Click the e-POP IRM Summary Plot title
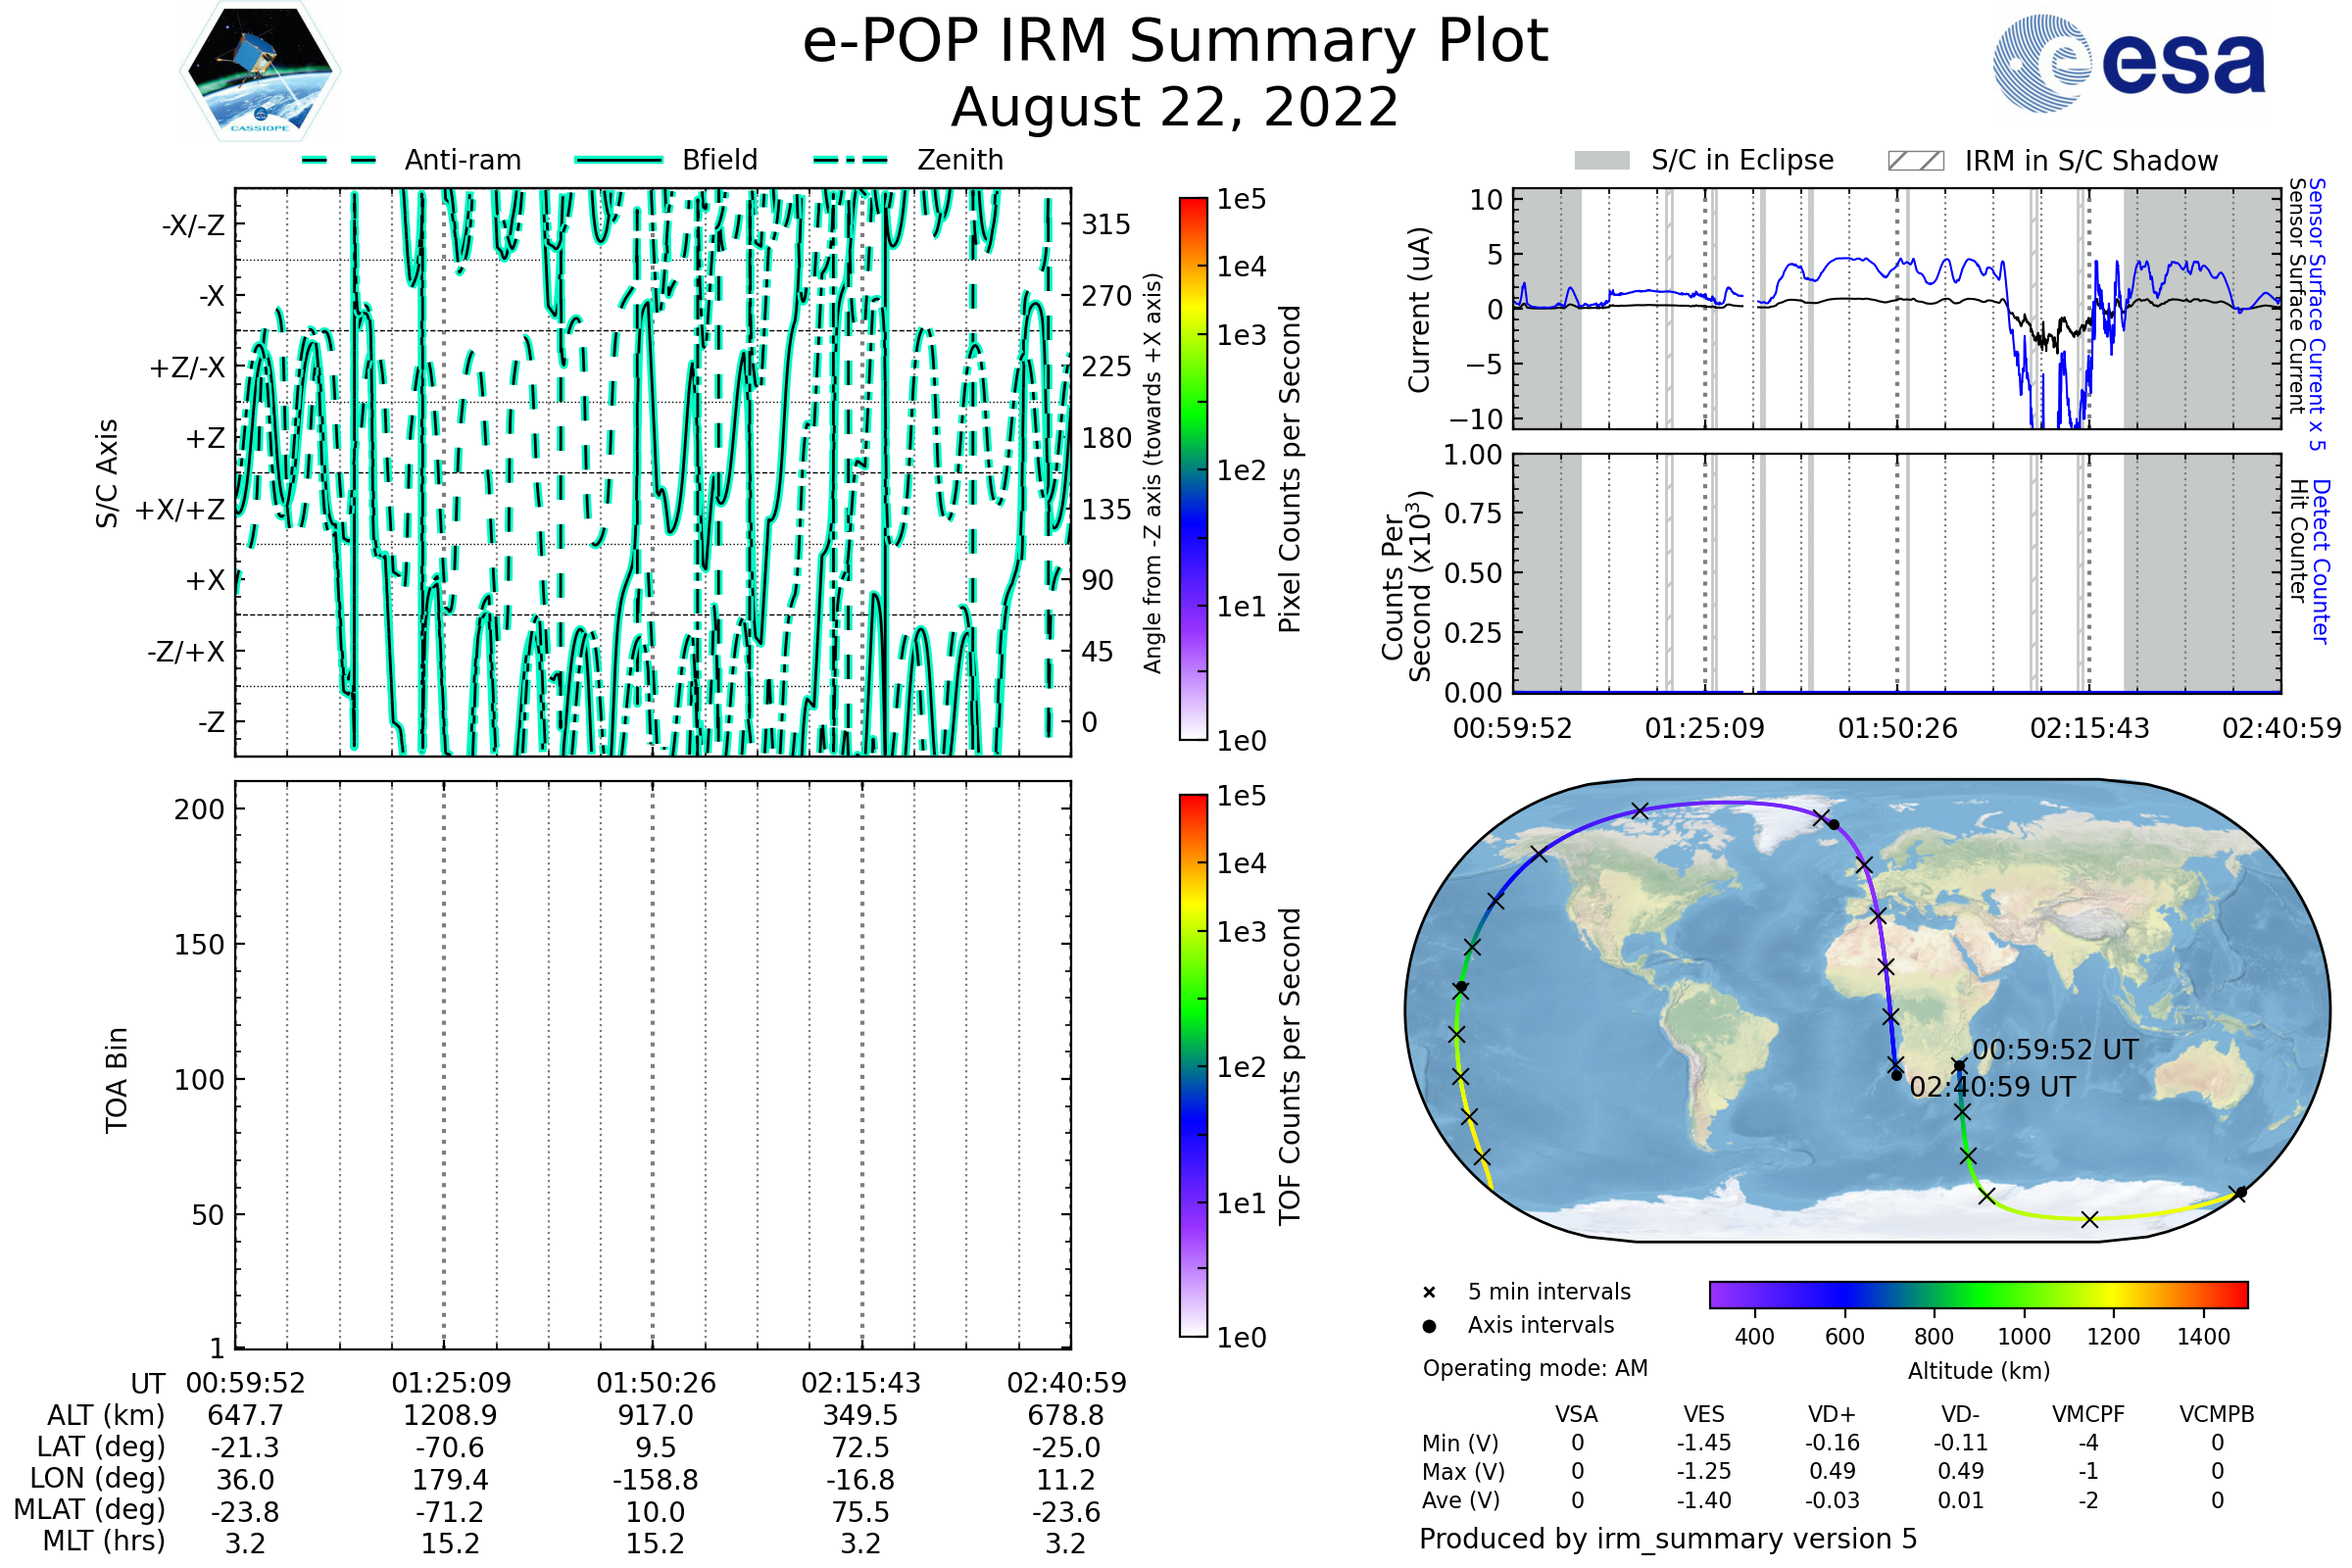2352x1568 pixels. pyautogui.click(x=1175, y=42)
